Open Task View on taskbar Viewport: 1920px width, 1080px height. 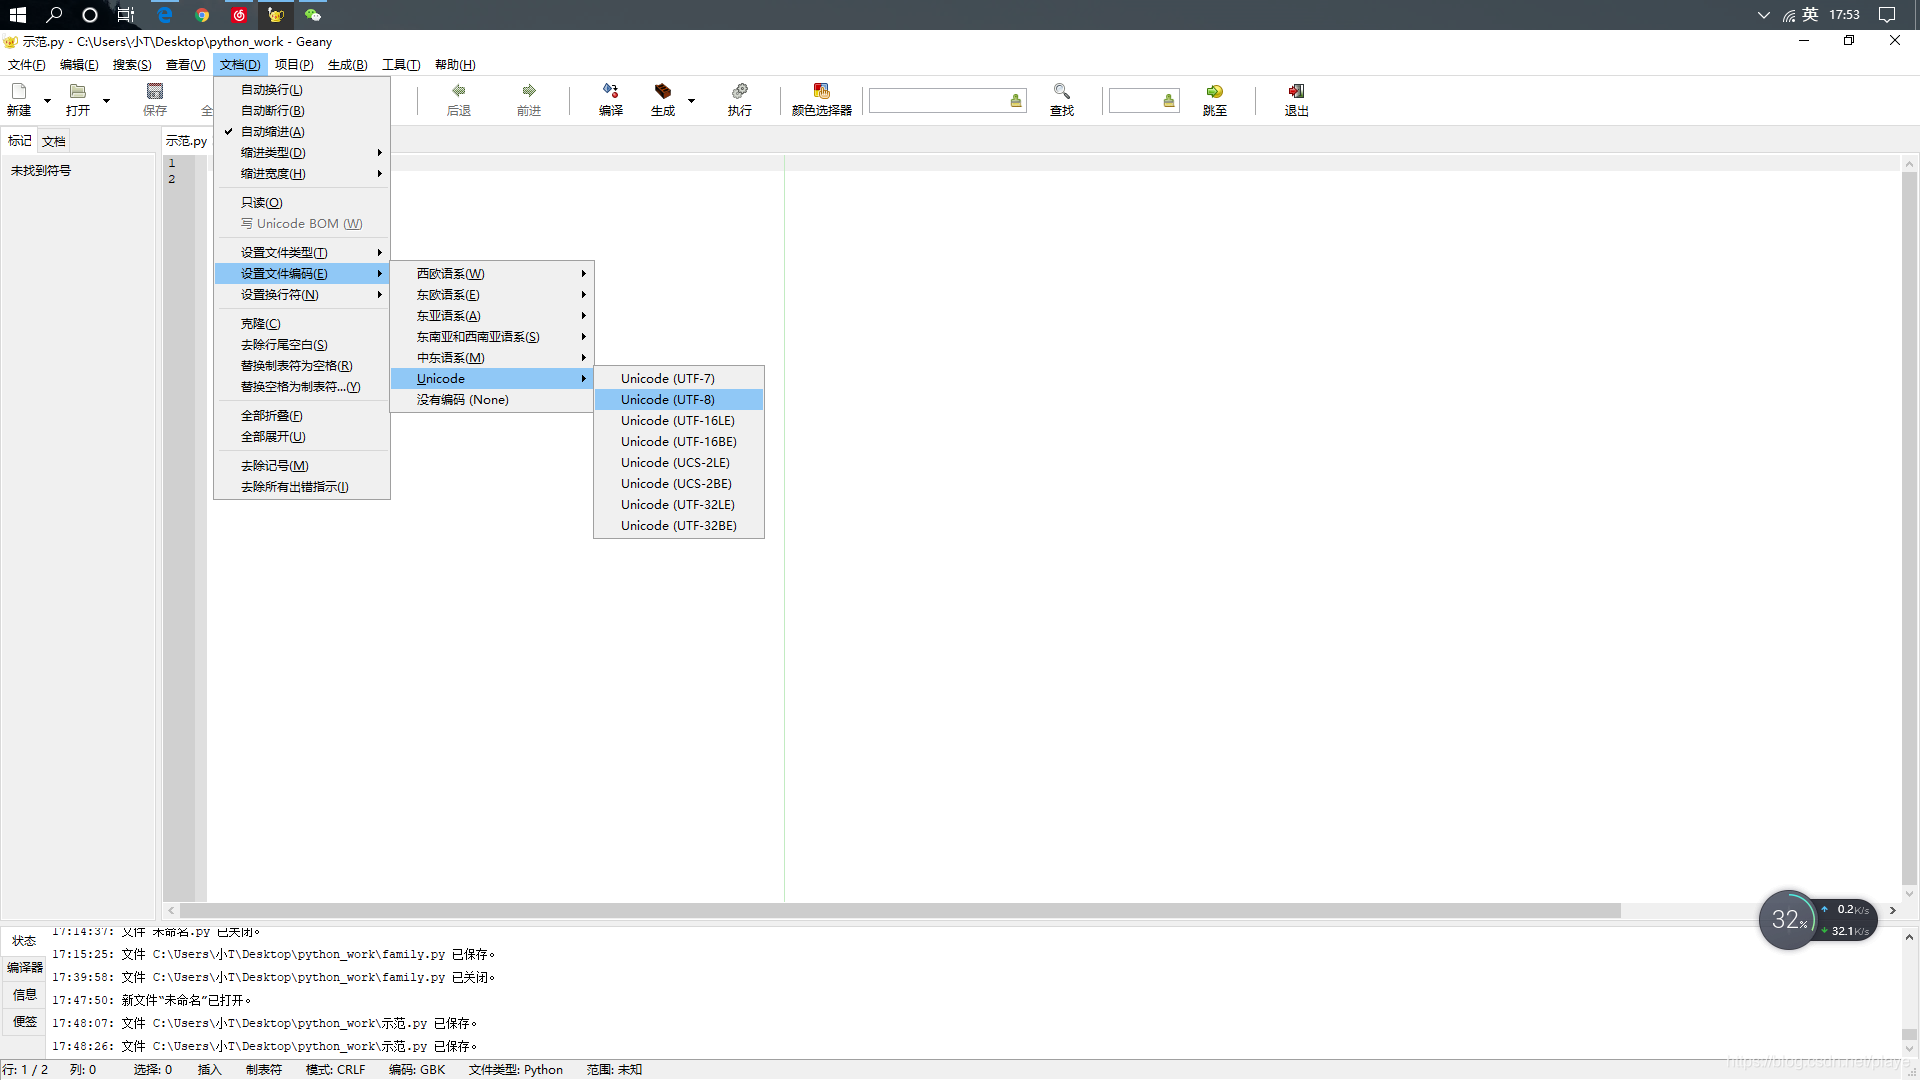pyautogui.click(x=126, y=15)
